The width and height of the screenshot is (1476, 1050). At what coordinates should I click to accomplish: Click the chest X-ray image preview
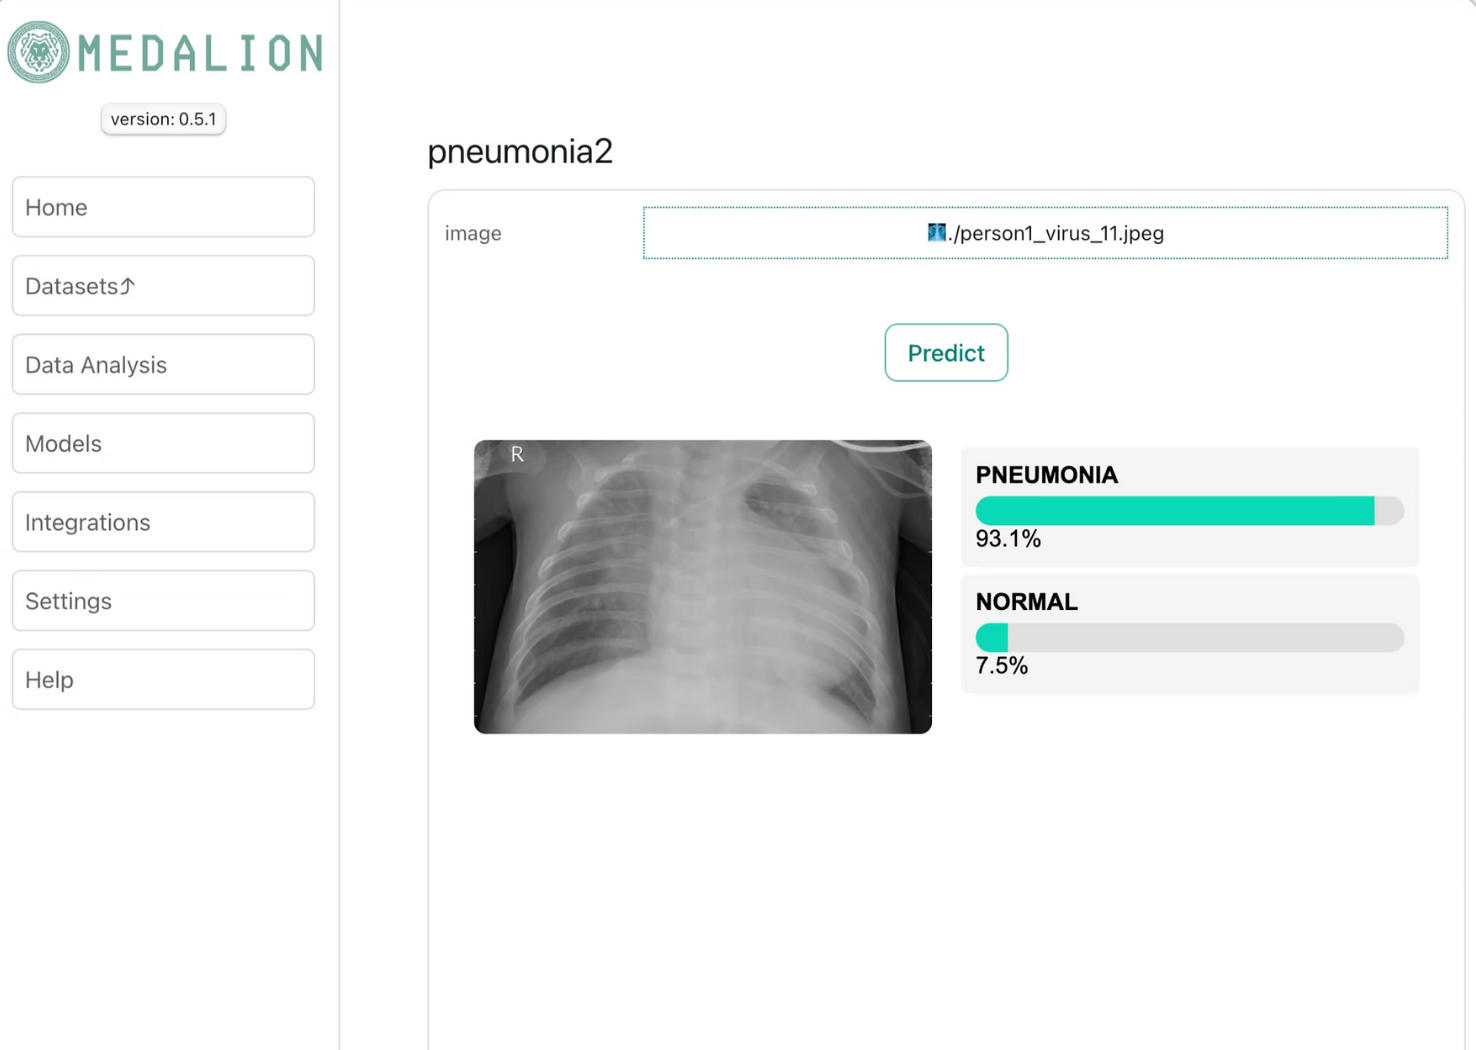coord(702,587)
